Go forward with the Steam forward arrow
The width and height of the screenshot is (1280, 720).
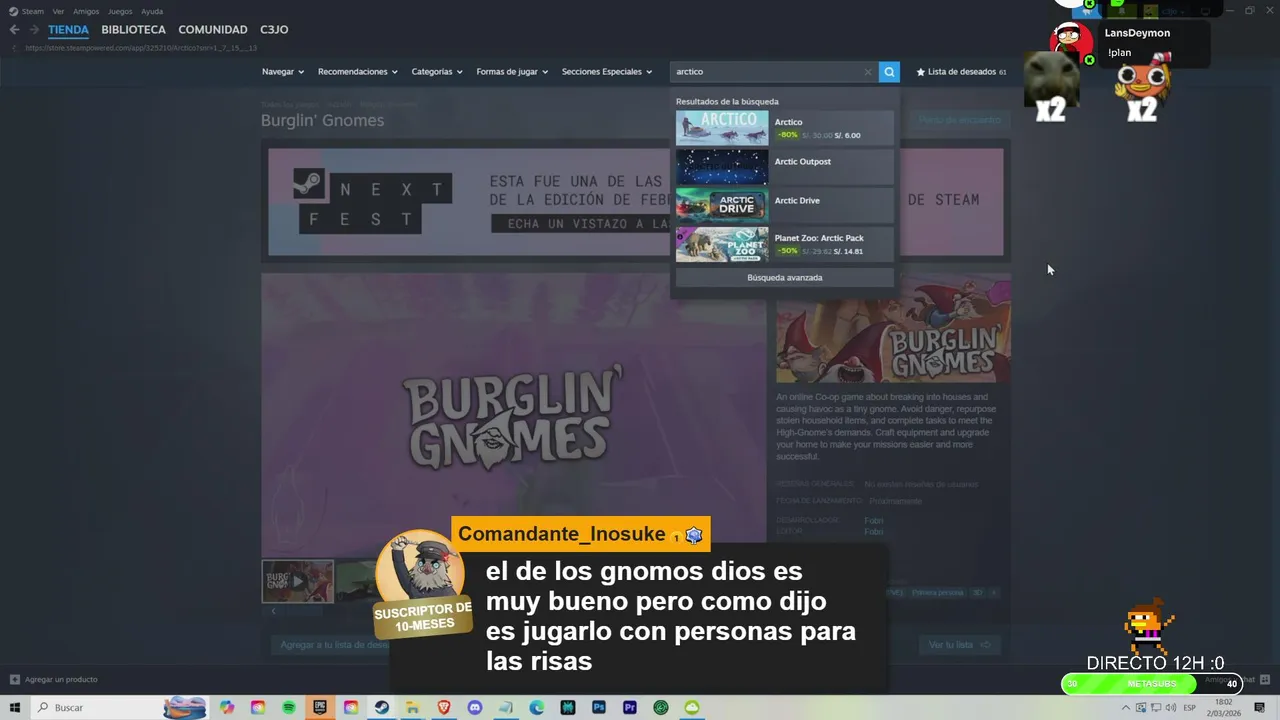tap(34, 30)
